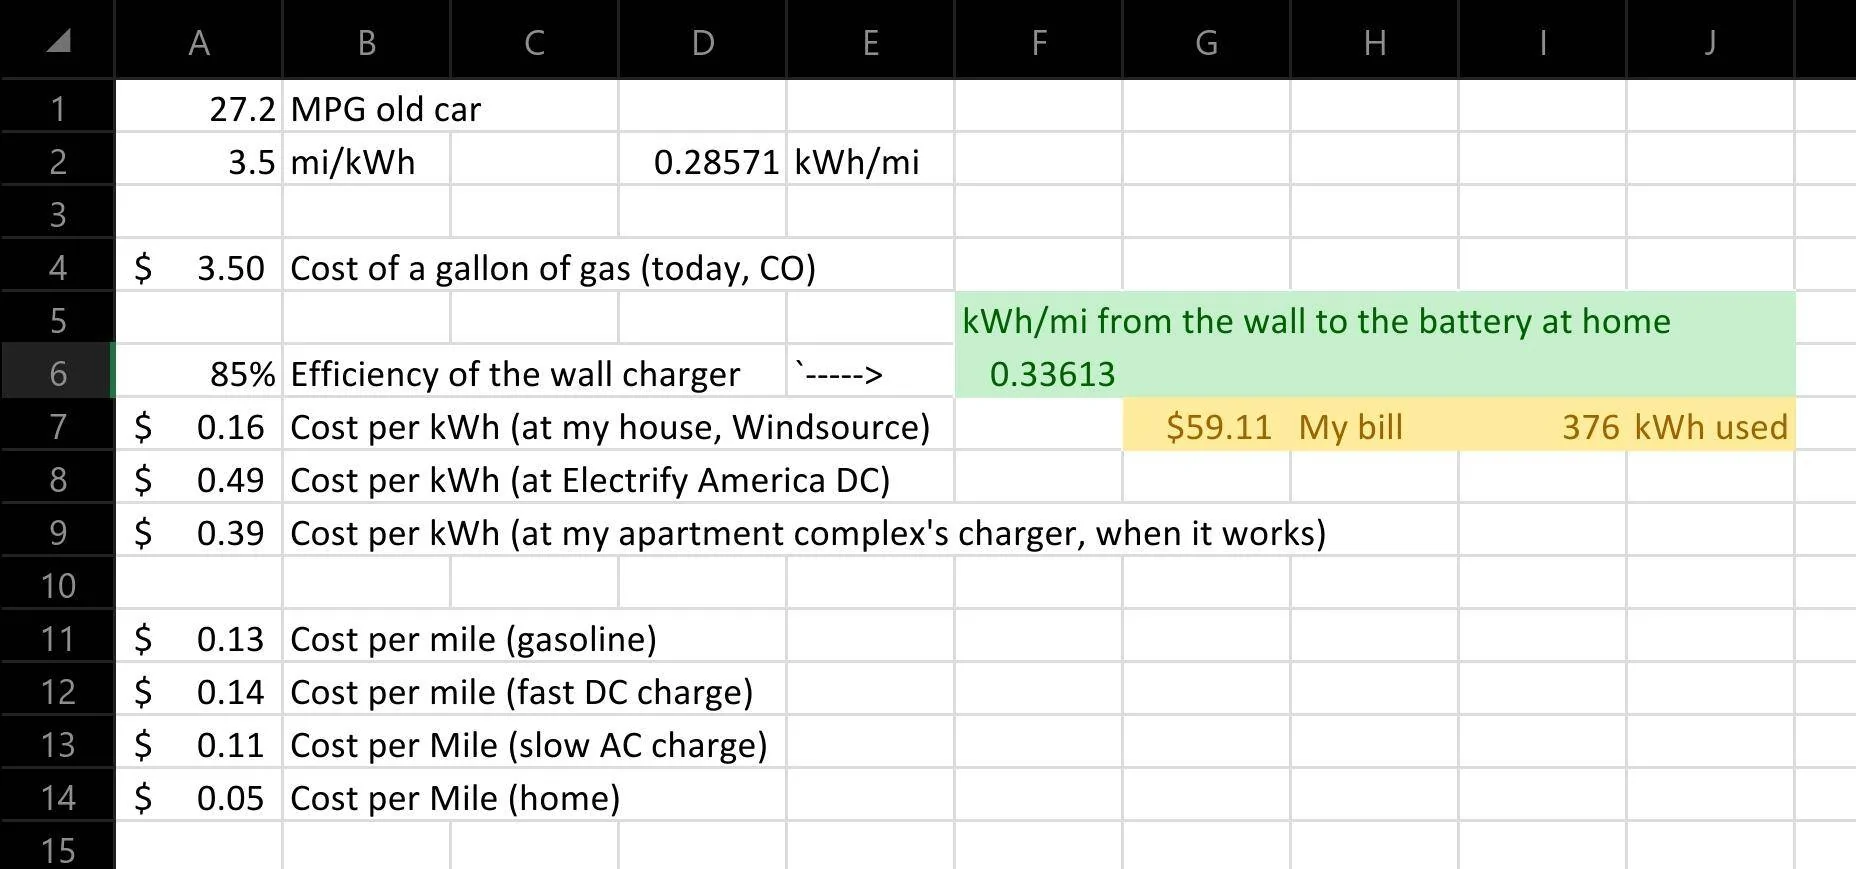Select column G header

[1207, 41]
